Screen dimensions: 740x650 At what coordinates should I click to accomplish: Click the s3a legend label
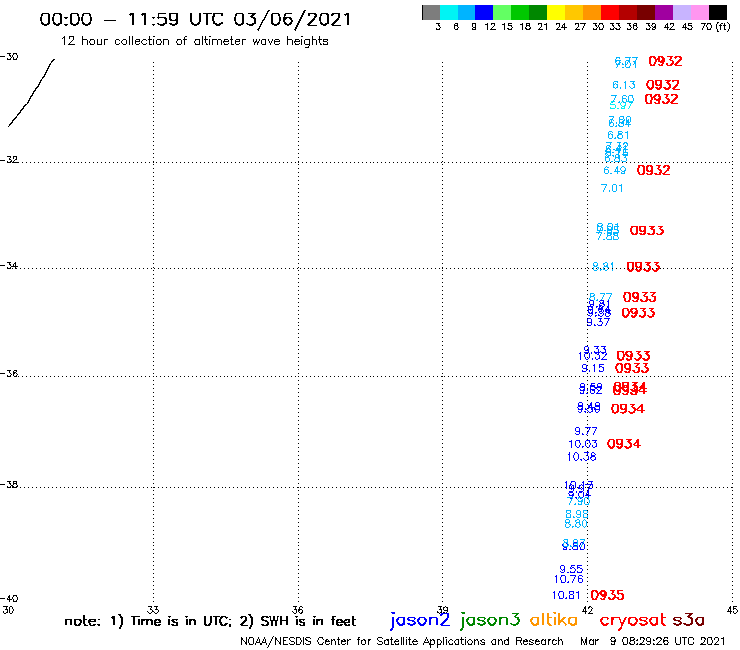689,620
